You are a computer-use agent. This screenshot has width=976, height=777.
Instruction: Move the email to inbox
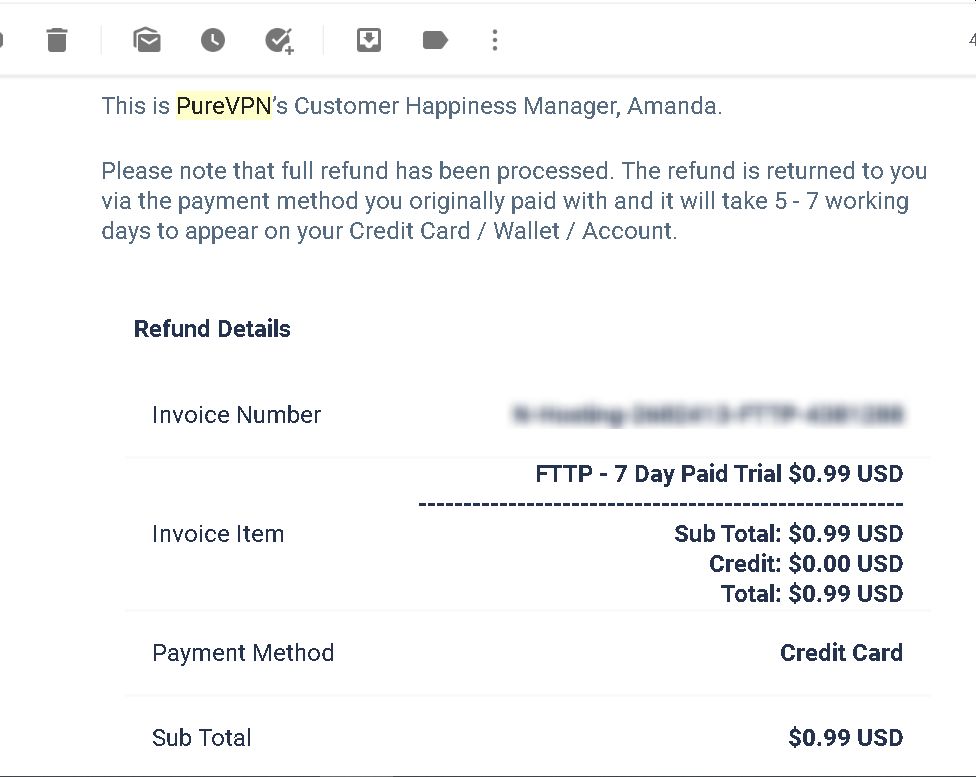pyautogui.click(x=369, y=40)
